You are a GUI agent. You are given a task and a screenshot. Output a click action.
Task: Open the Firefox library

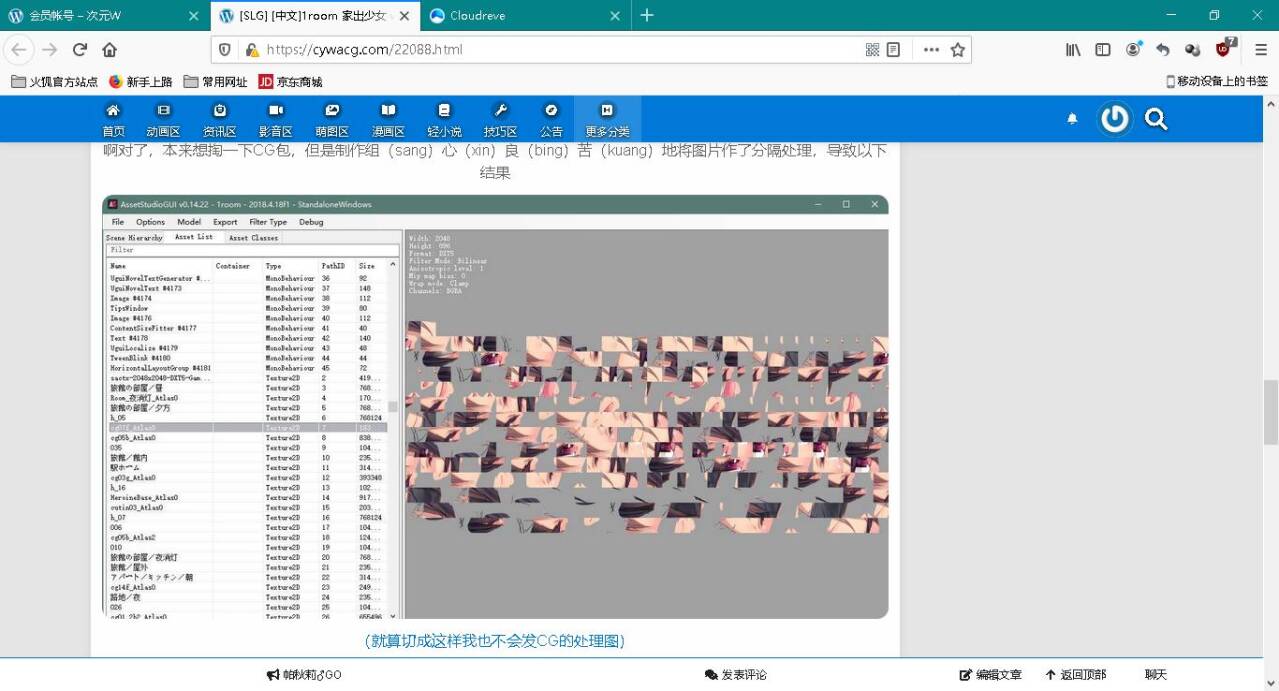[x=1073, y=50]
